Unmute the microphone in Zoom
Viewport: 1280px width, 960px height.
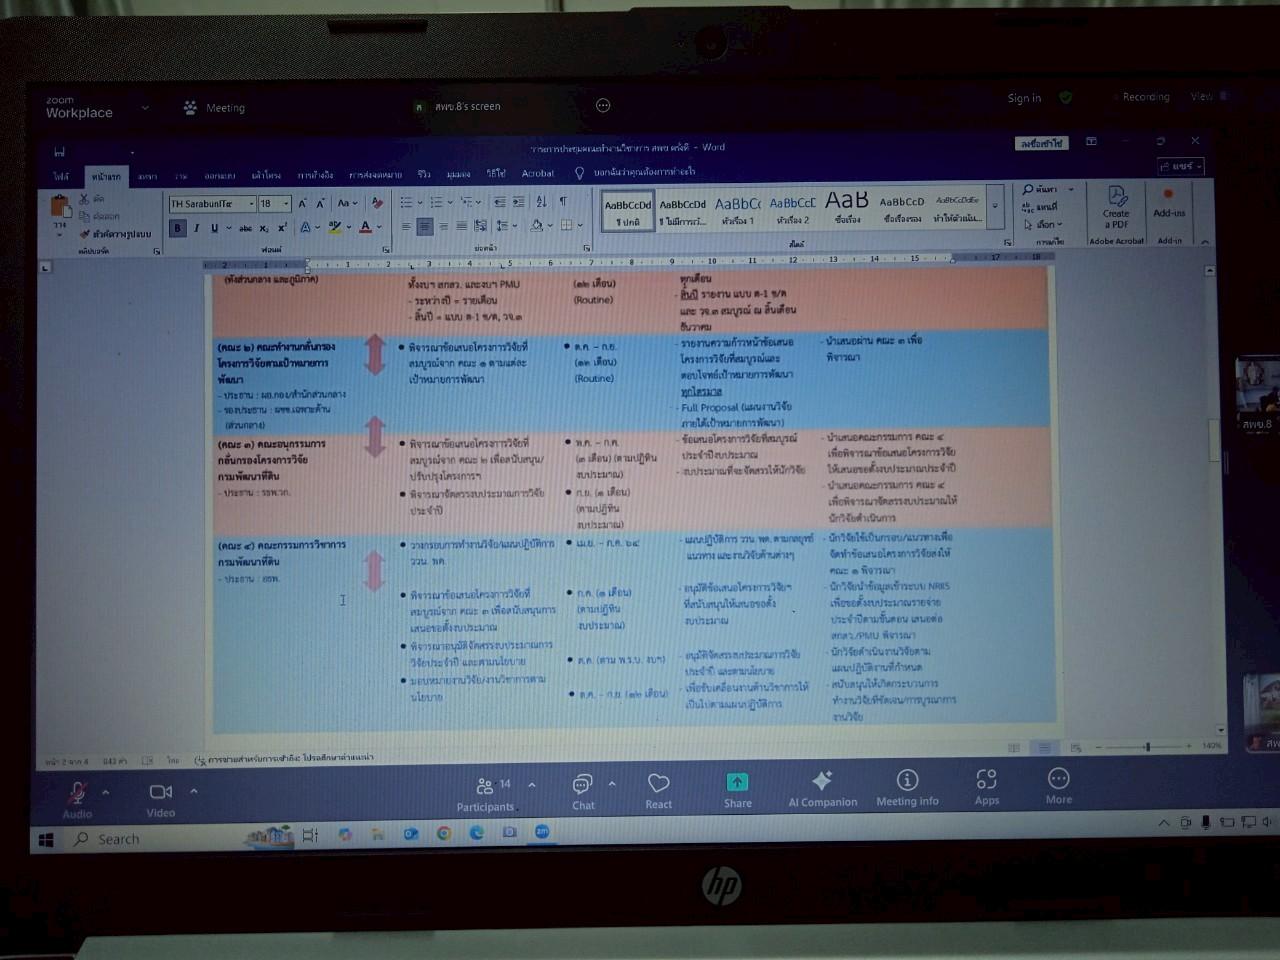point(77,793)
